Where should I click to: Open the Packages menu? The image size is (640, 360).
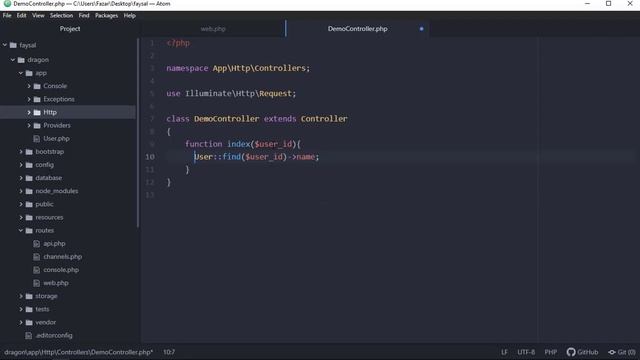tap(107, 16)
